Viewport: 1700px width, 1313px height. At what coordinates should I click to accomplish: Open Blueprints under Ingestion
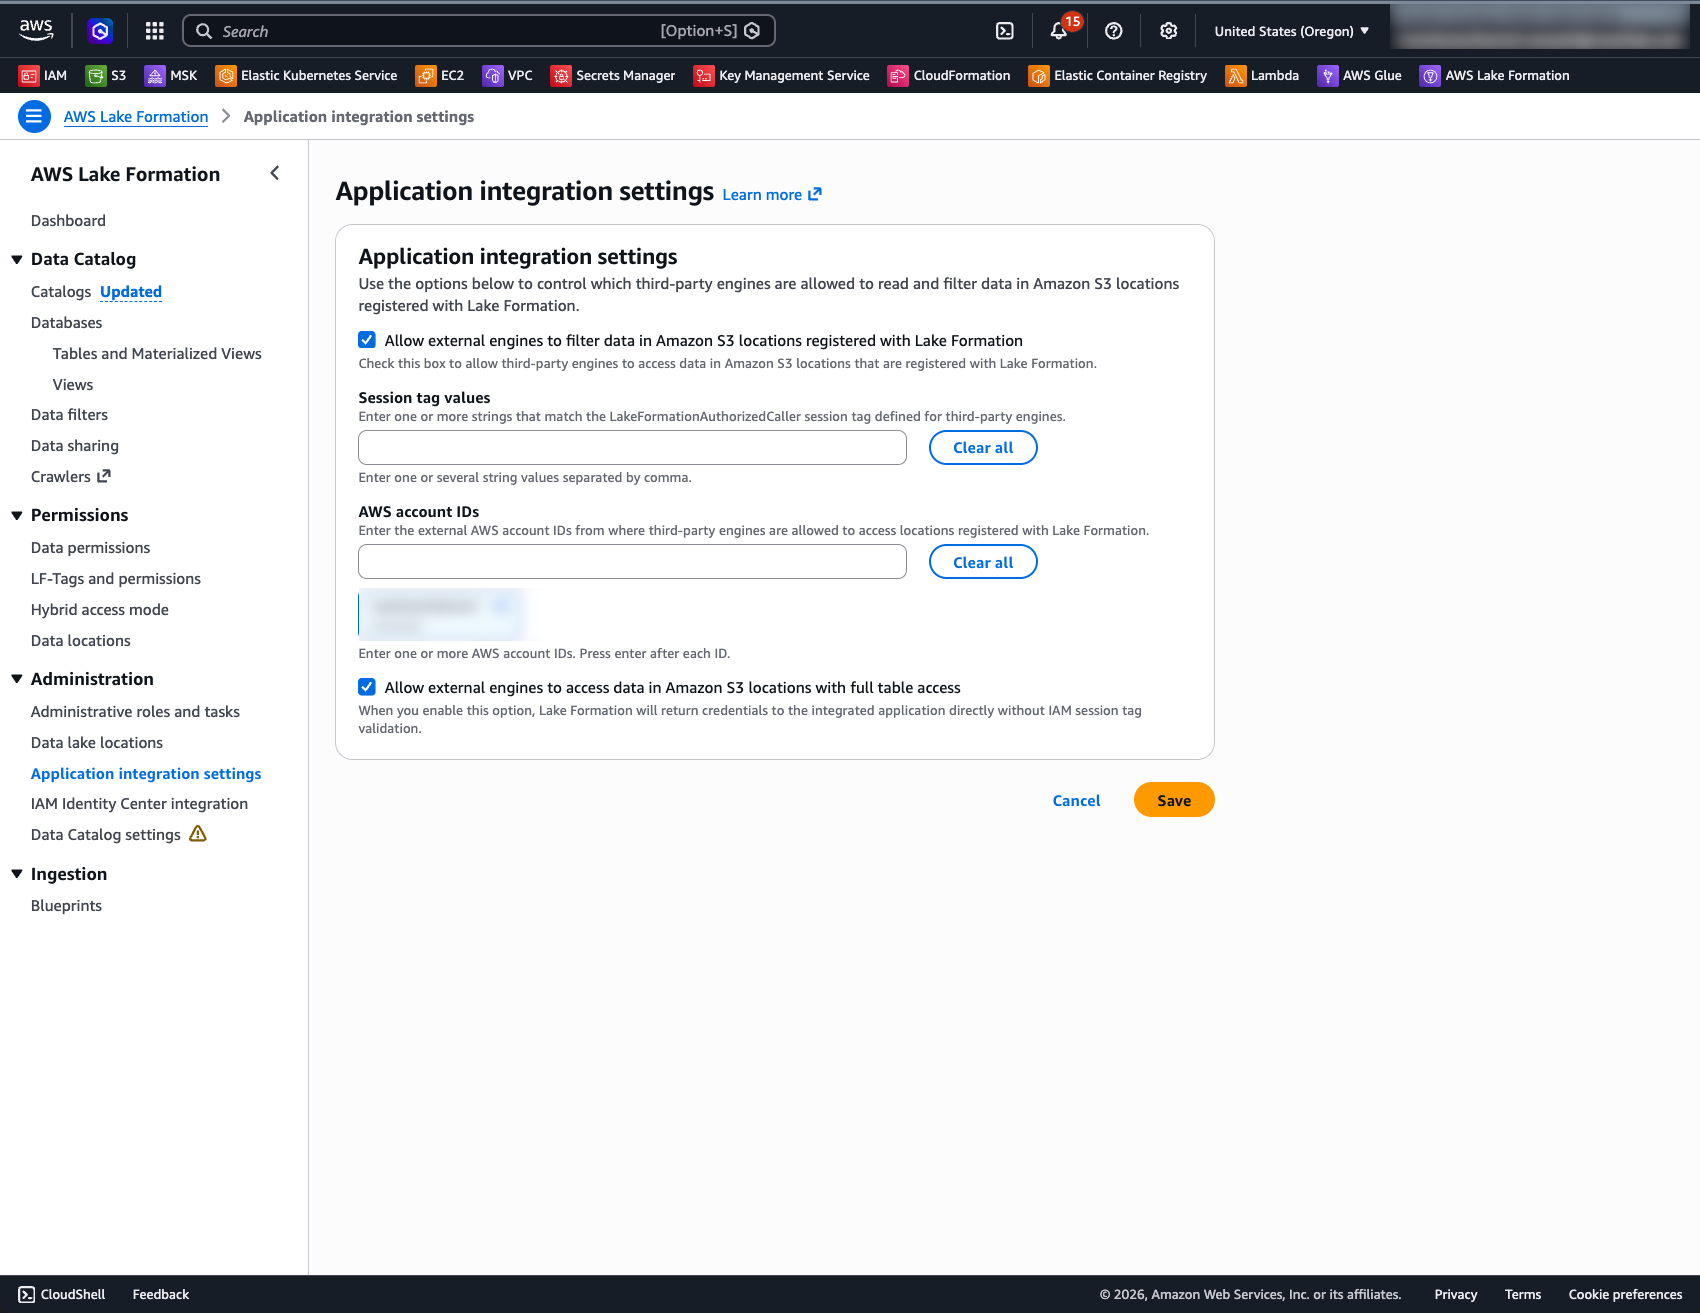[x=66, y=905]
